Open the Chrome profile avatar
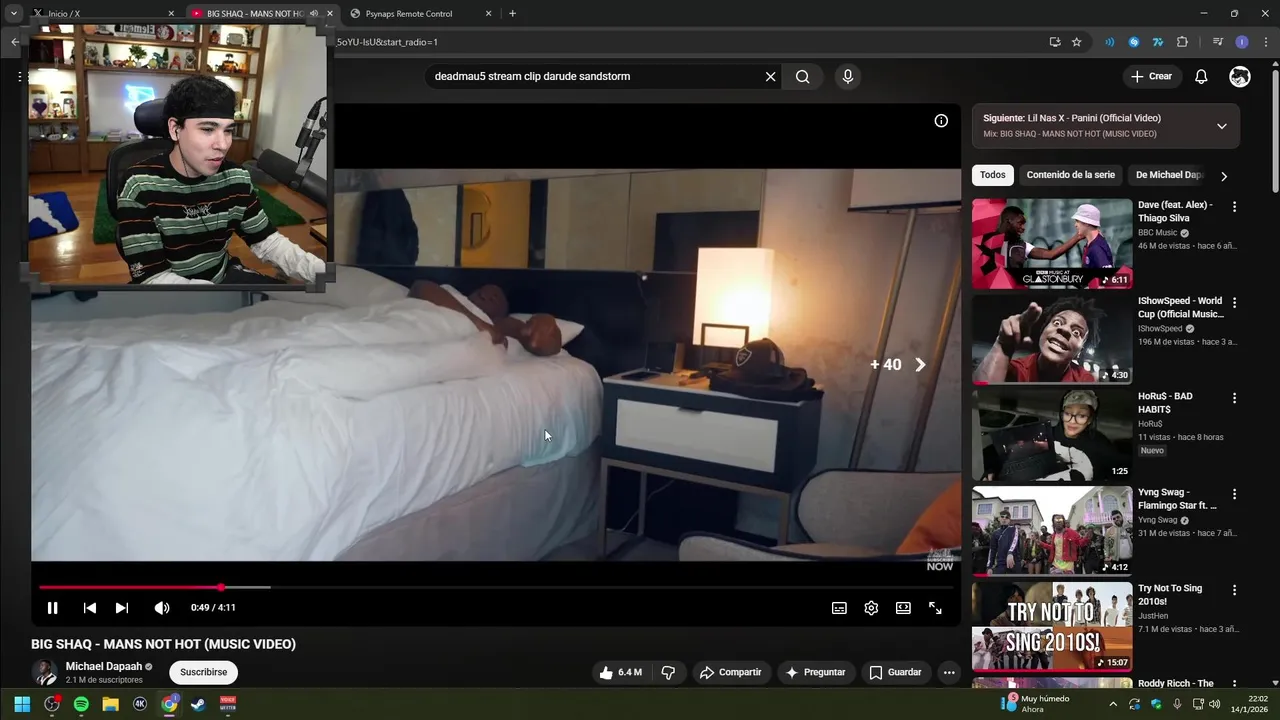The image size is (1280, 720). (1242, 42)
